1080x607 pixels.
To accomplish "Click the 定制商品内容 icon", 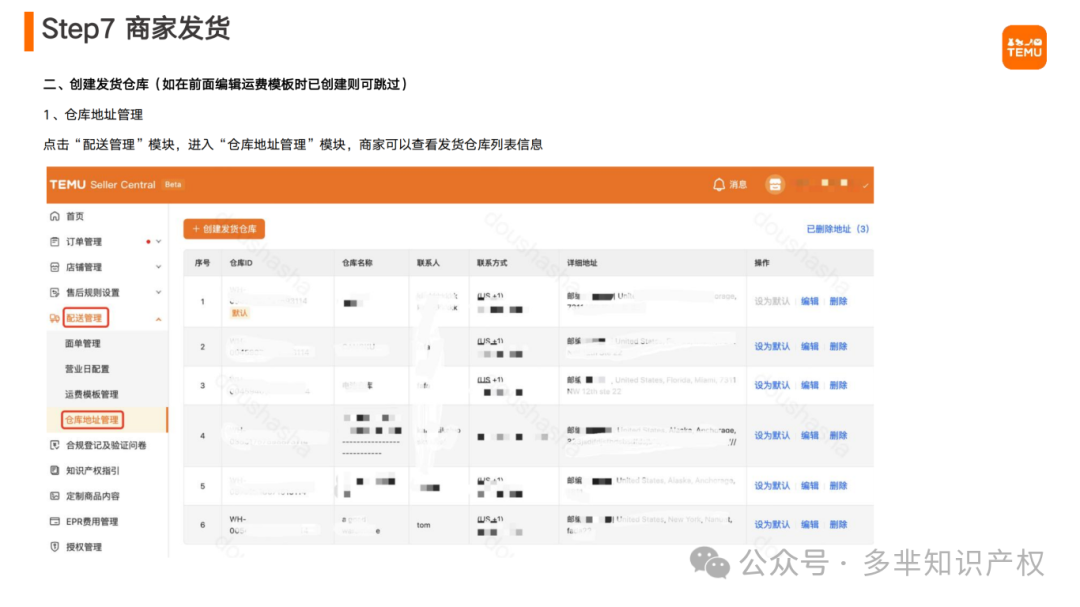I will tap(54, 496).
